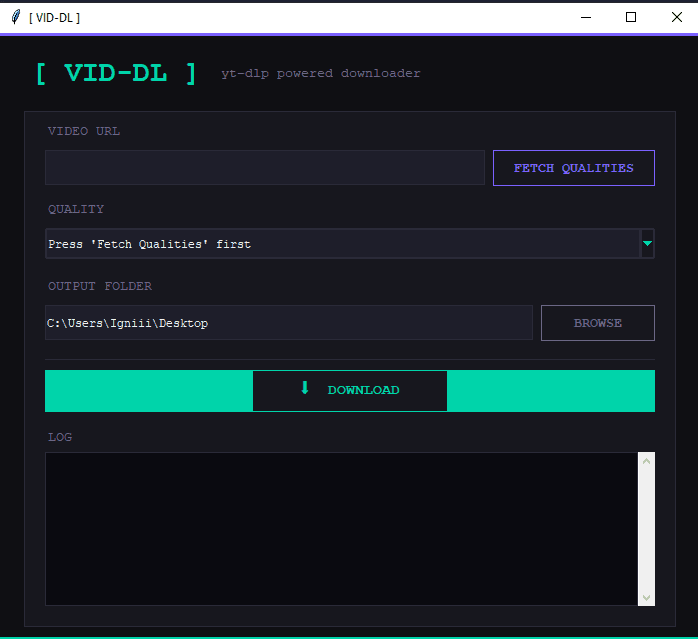Click the log vertical scrollbar track
This screenshot has height=639, width=698.
click(646, 529)
